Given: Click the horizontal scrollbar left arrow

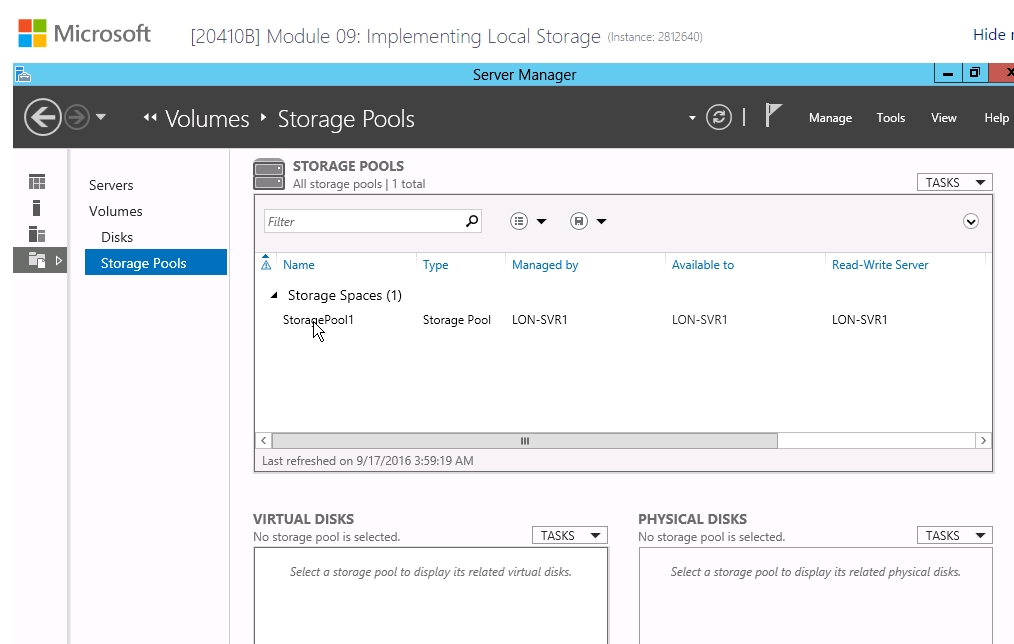Looking at the screenshot, I should tap(264, 440).
